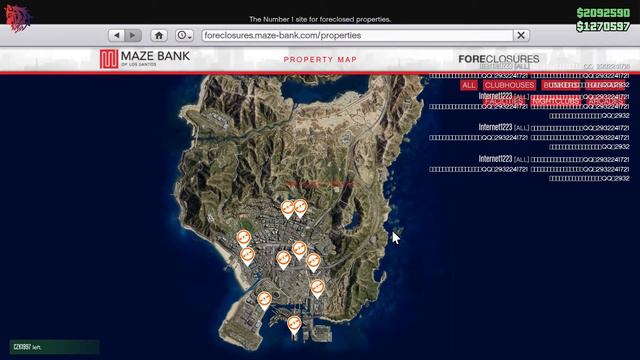Filter the map to Nightclubs
This screenshot has height=360, width=640.
coord(556,101)
